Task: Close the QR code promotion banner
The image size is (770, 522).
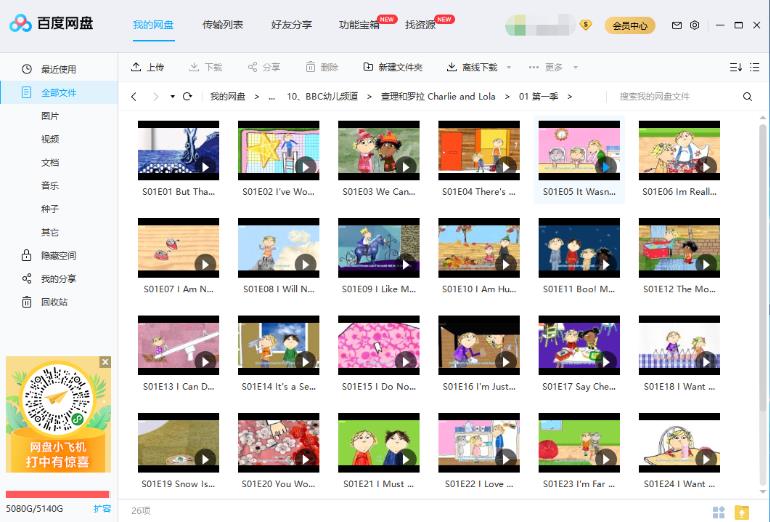Action: 105,362
